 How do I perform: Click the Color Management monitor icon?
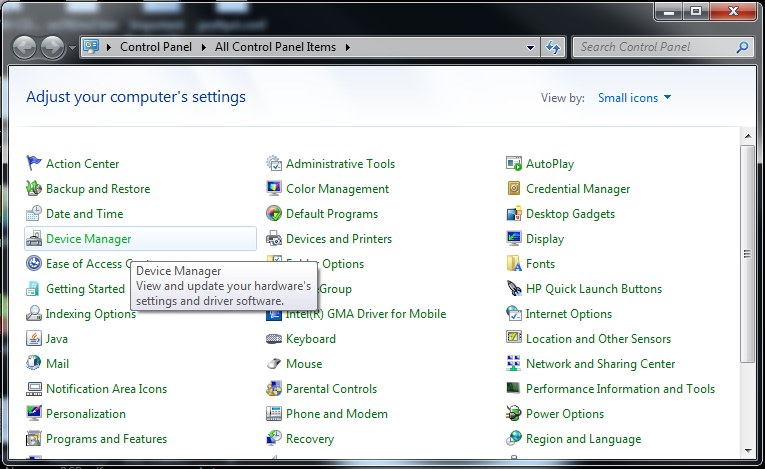coord(274,188)
